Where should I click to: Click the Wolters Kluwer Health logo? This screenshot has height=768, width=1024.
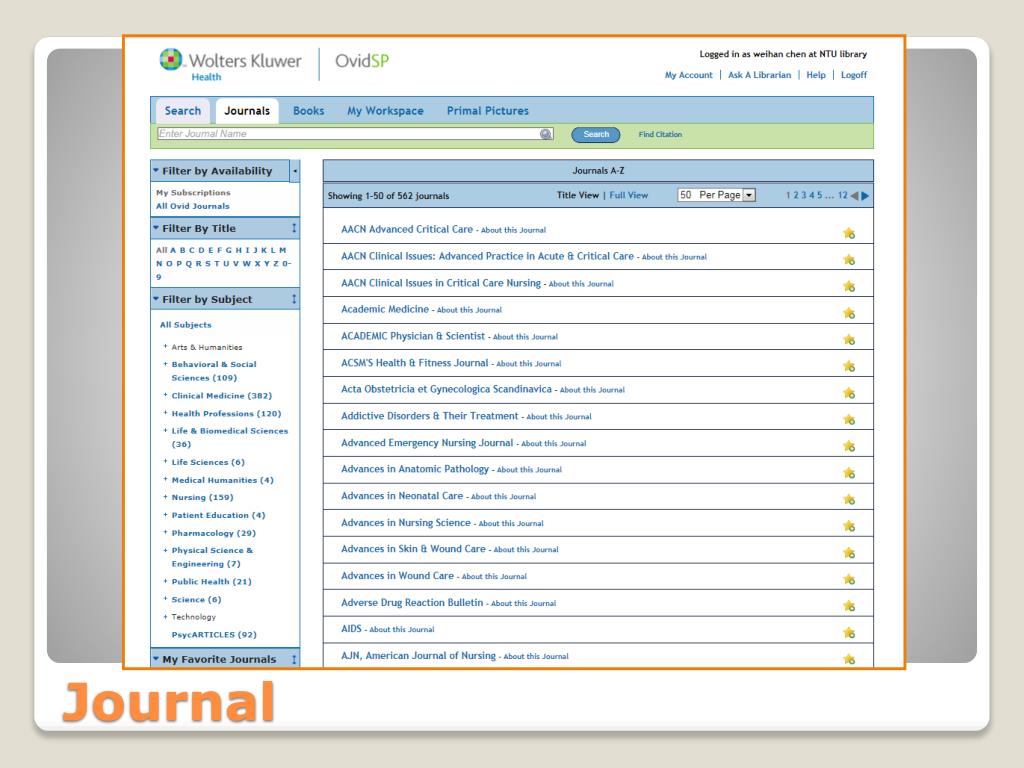click(230, 65)
